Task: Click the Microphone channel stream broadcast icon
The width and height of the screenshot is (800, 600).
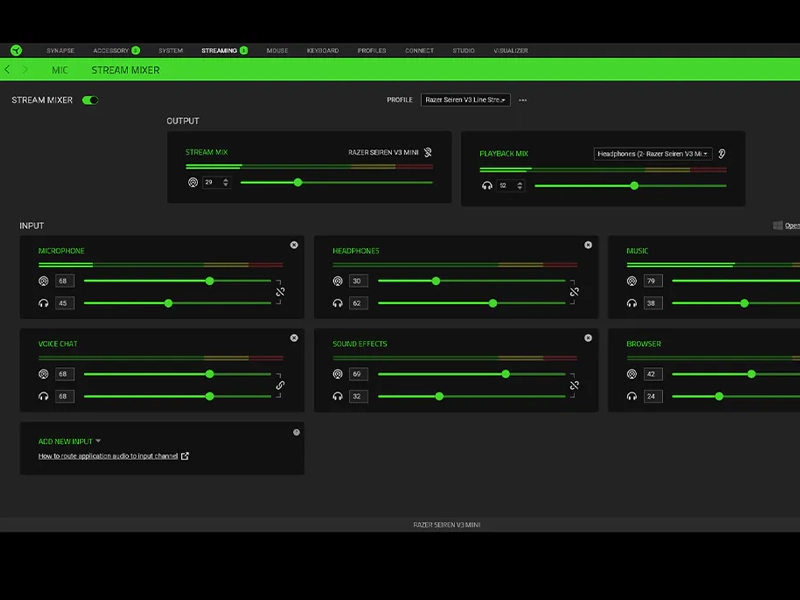Action: 44,281
